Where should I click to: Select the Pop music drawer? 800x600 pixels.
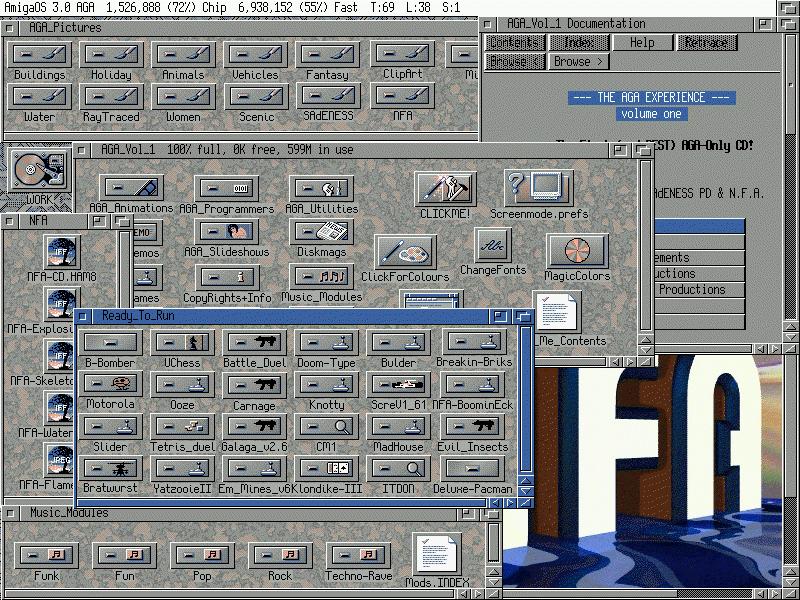coord(202,555)
